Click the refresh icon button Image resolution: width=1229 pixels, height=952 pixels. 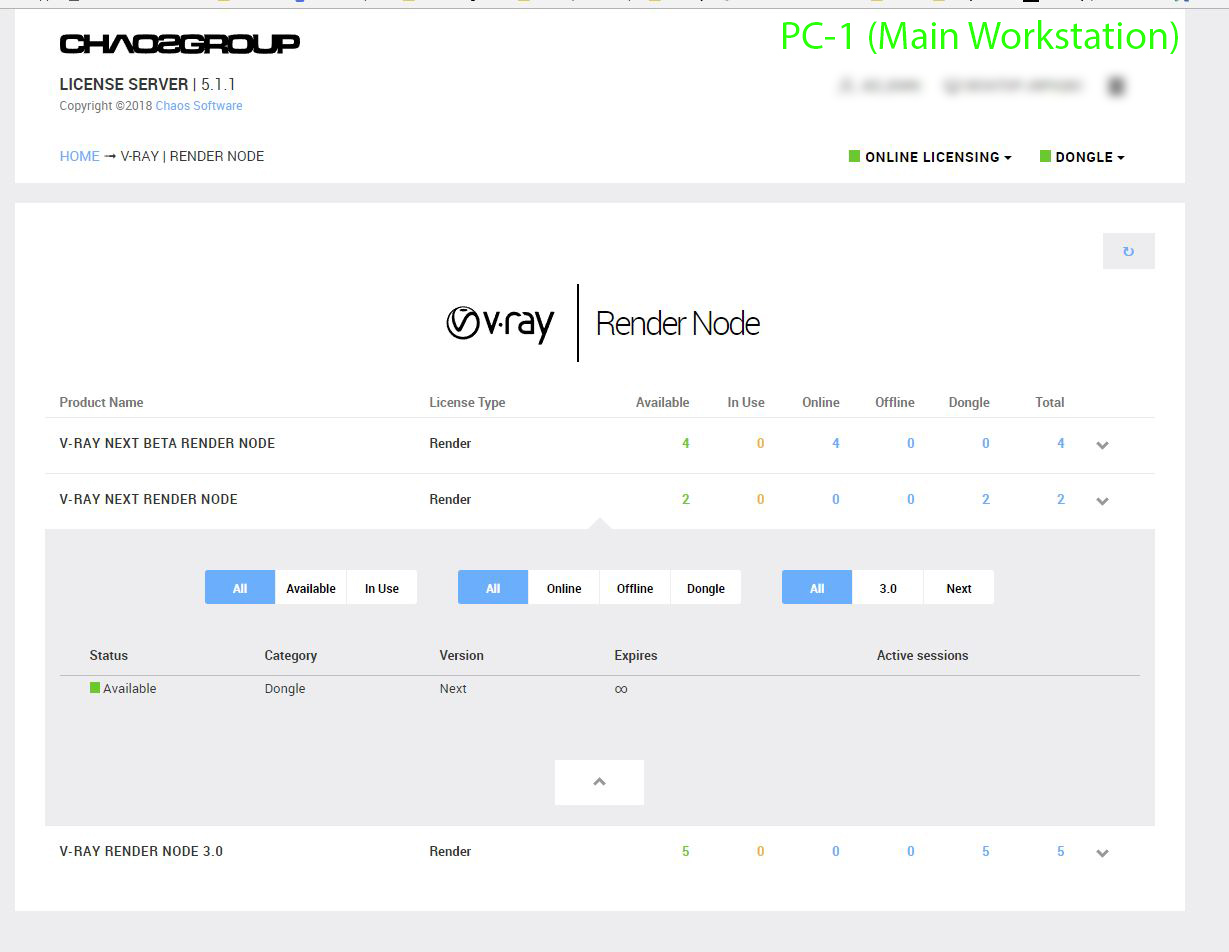coord(1128,251)
